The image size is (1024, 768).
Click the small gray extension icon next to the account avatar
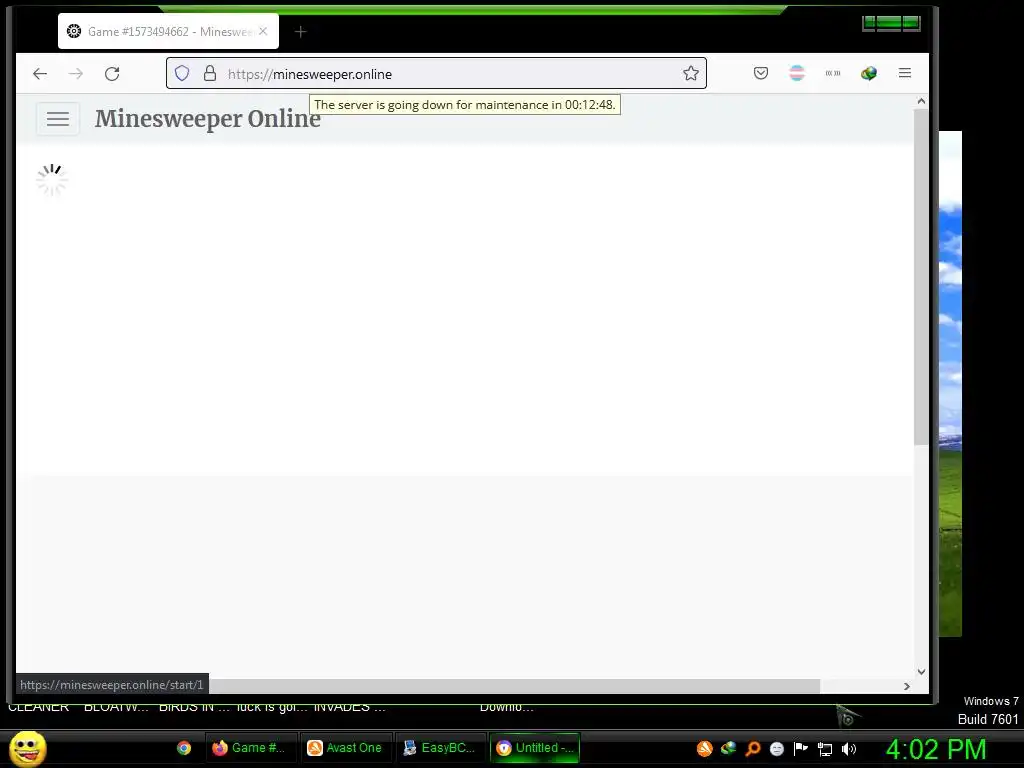point(833,73)
